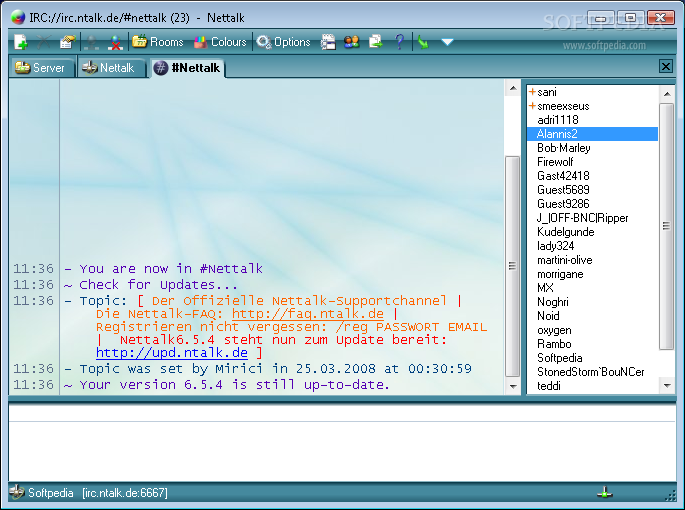Select user Noghri
The width and height of the screenshot is (685, 510).
(592, 302)
